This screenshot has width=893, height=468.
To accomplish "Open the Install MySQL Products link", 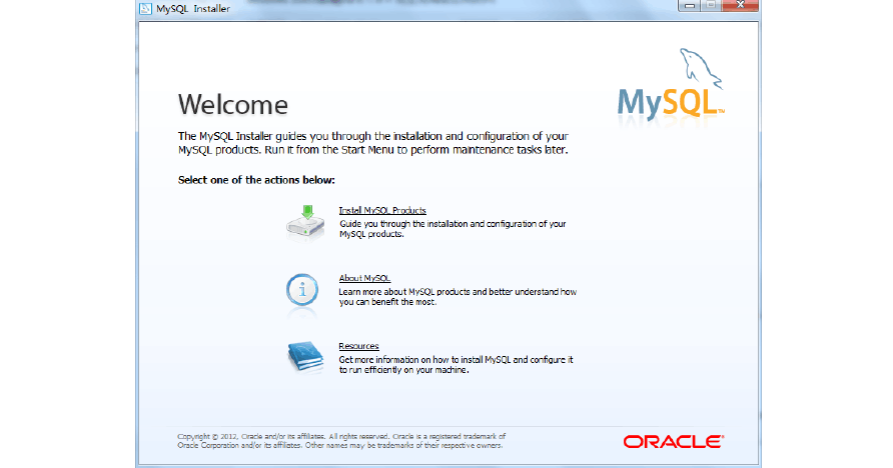I will (x=382, y=210).
